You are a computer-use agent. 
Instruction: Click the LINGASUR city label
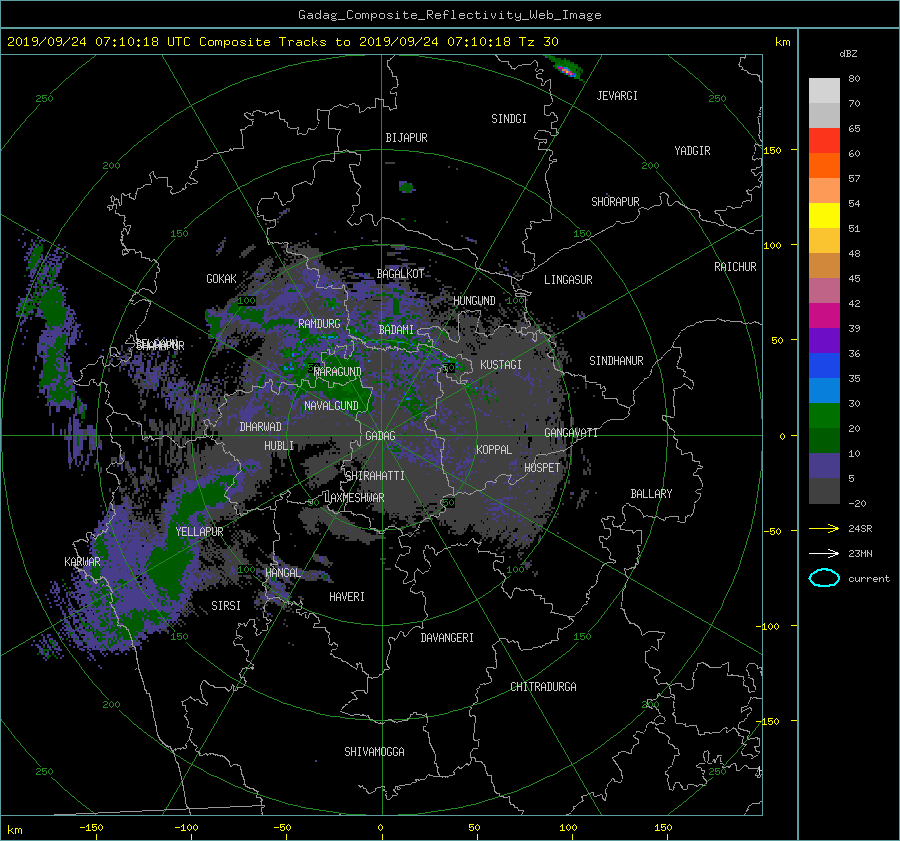point(568,280)
